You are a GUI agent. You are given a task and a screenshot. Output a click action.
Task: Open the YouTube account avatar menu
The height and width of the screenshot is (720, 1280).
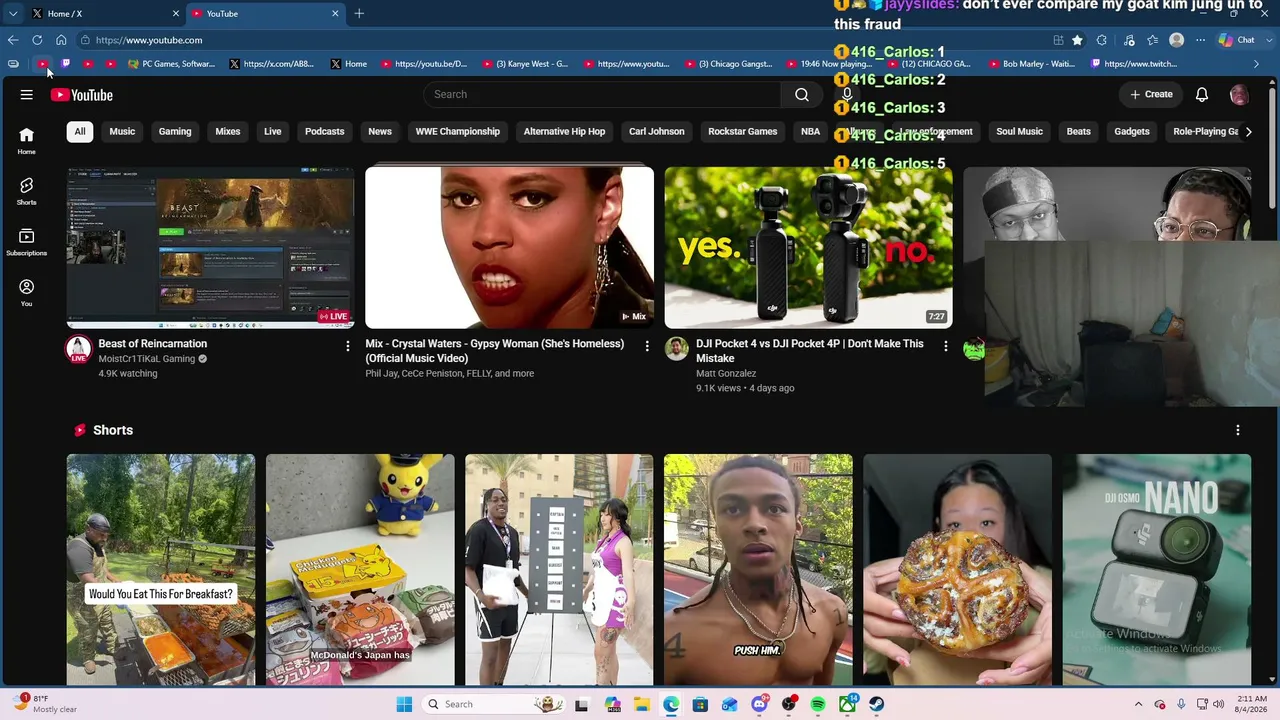point(1239,95)
